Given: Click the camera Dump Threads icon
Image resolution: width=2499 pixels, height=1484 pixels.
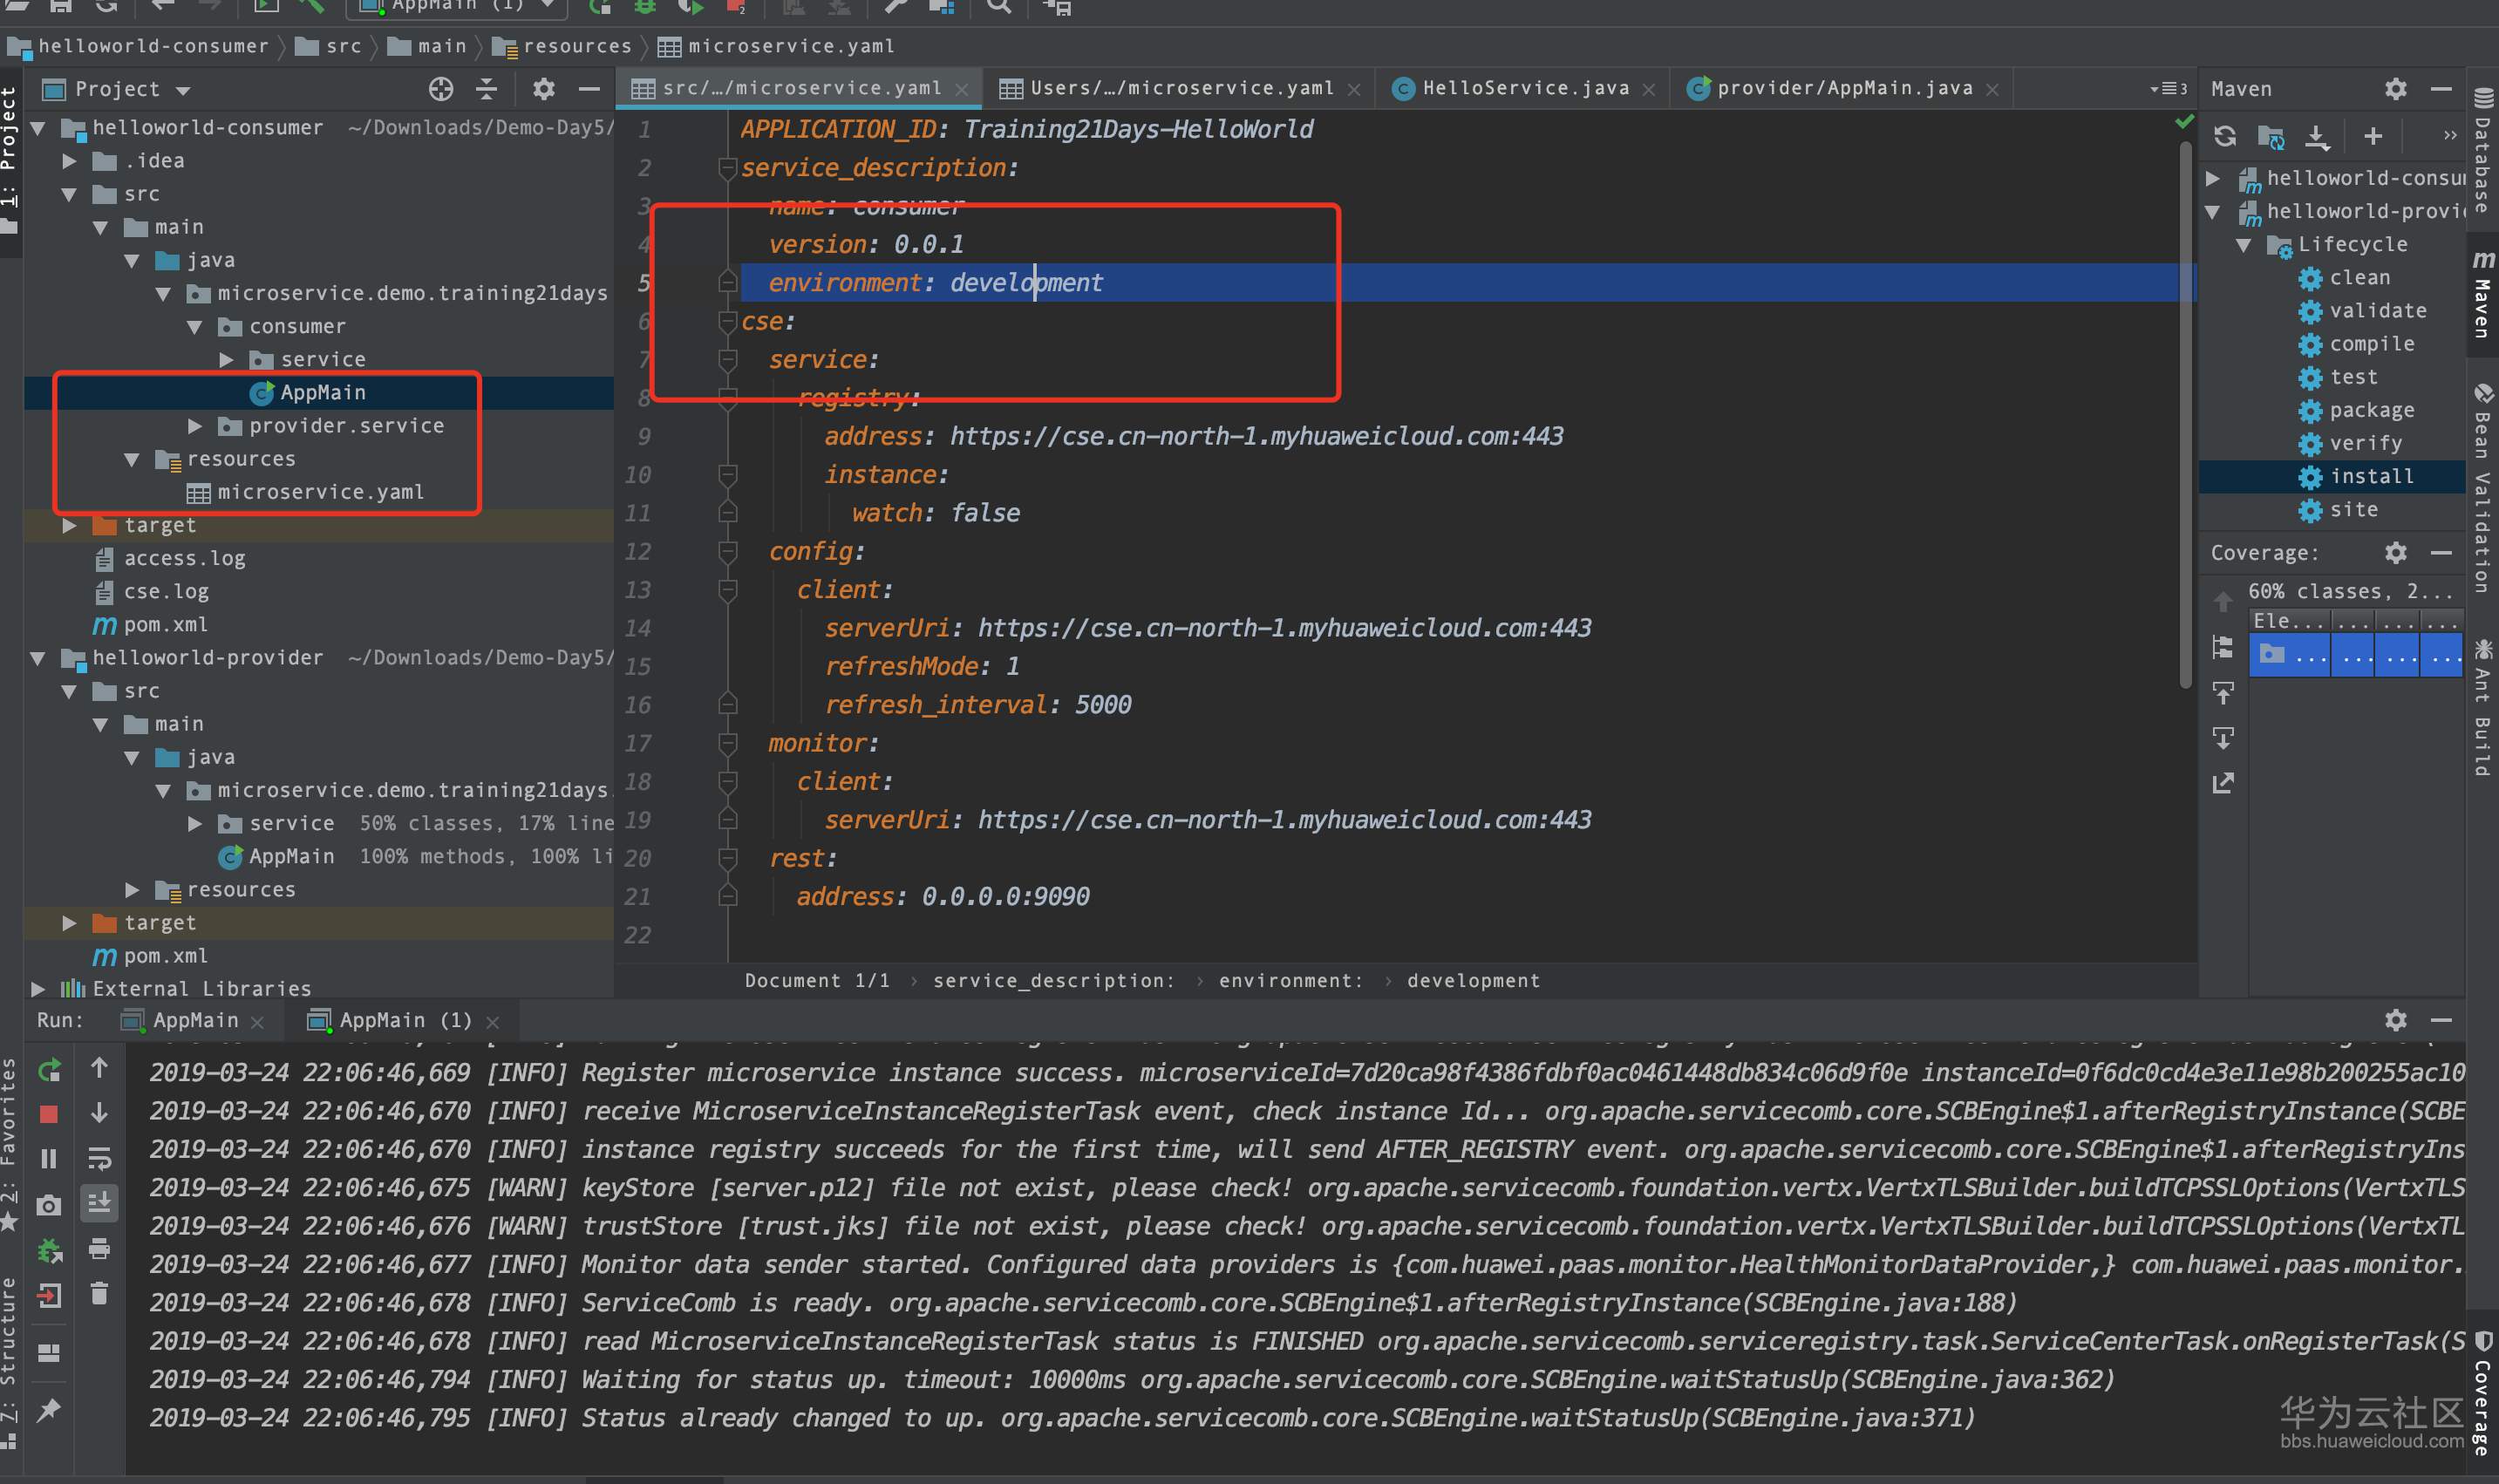Looking at the screenshot, I should (x=48, y=1205).
